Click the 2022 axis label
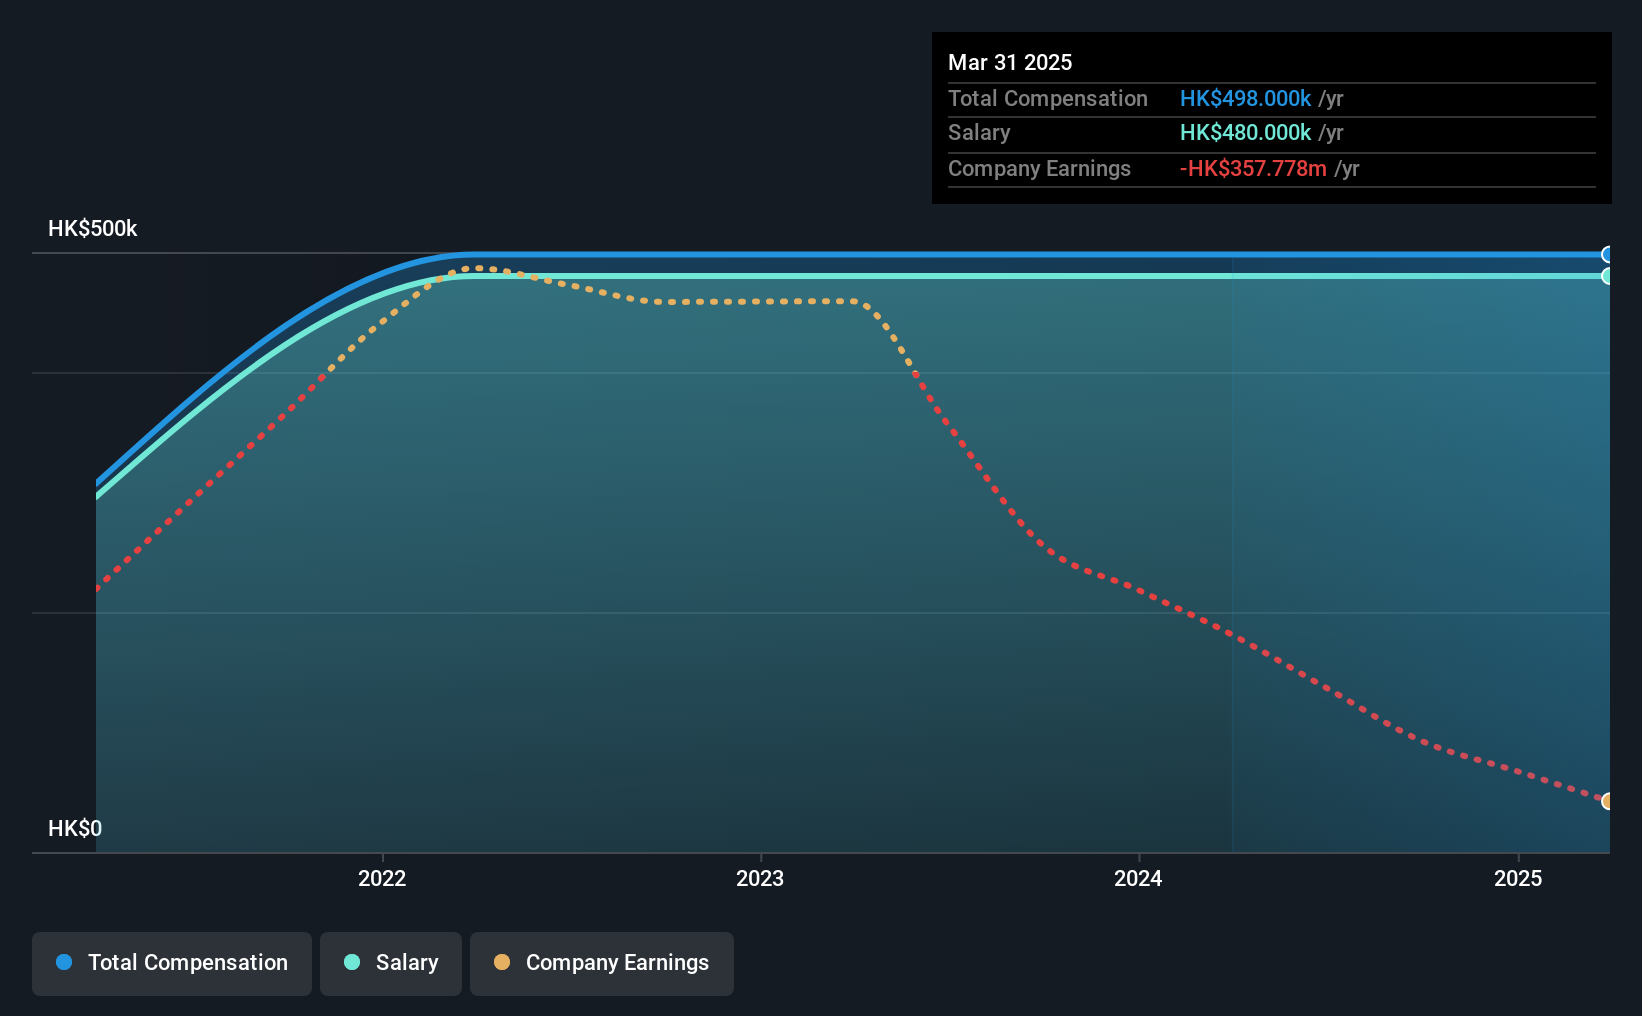 tap(382, 878)
